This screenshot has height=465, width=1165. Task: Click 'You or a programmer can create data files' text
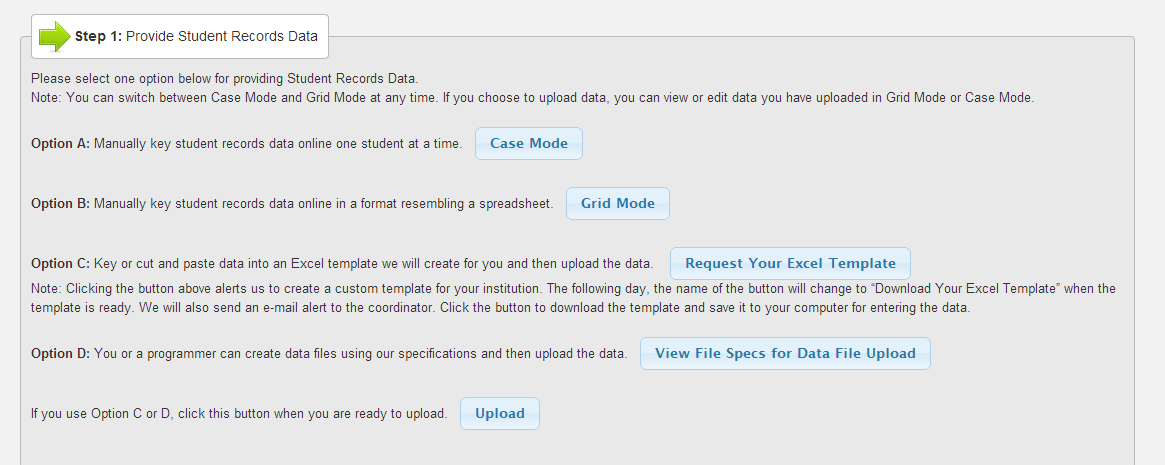coord(360,354)
